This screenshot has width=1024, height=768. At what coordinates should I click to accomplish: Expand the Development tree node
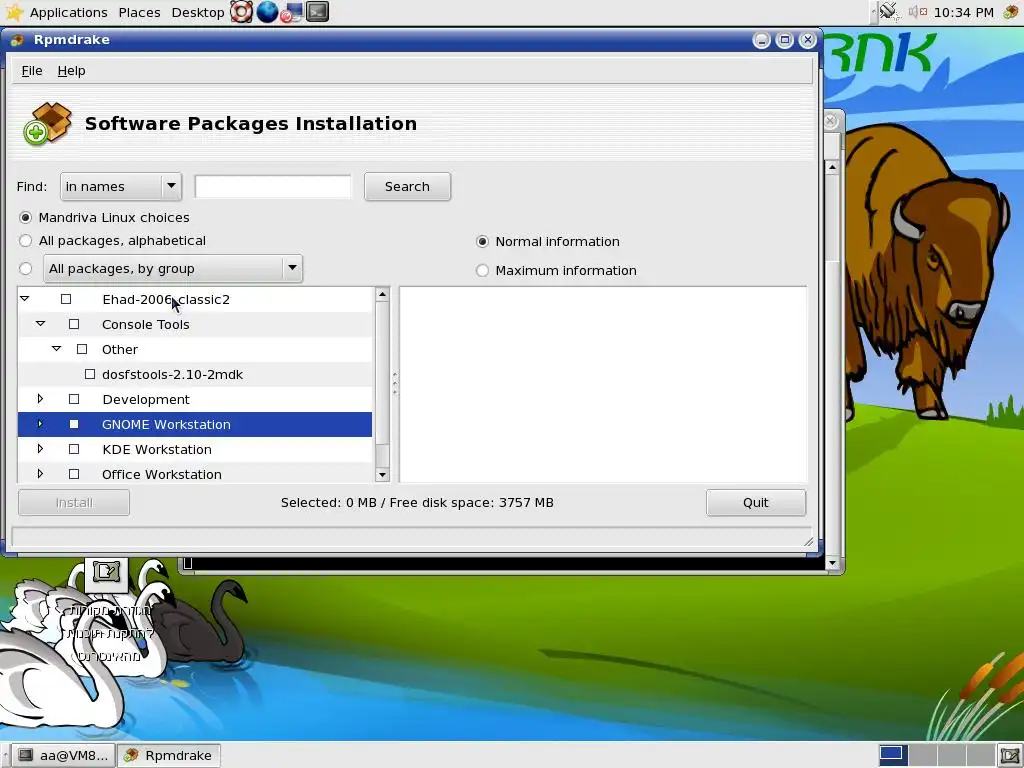coord(40,398)
